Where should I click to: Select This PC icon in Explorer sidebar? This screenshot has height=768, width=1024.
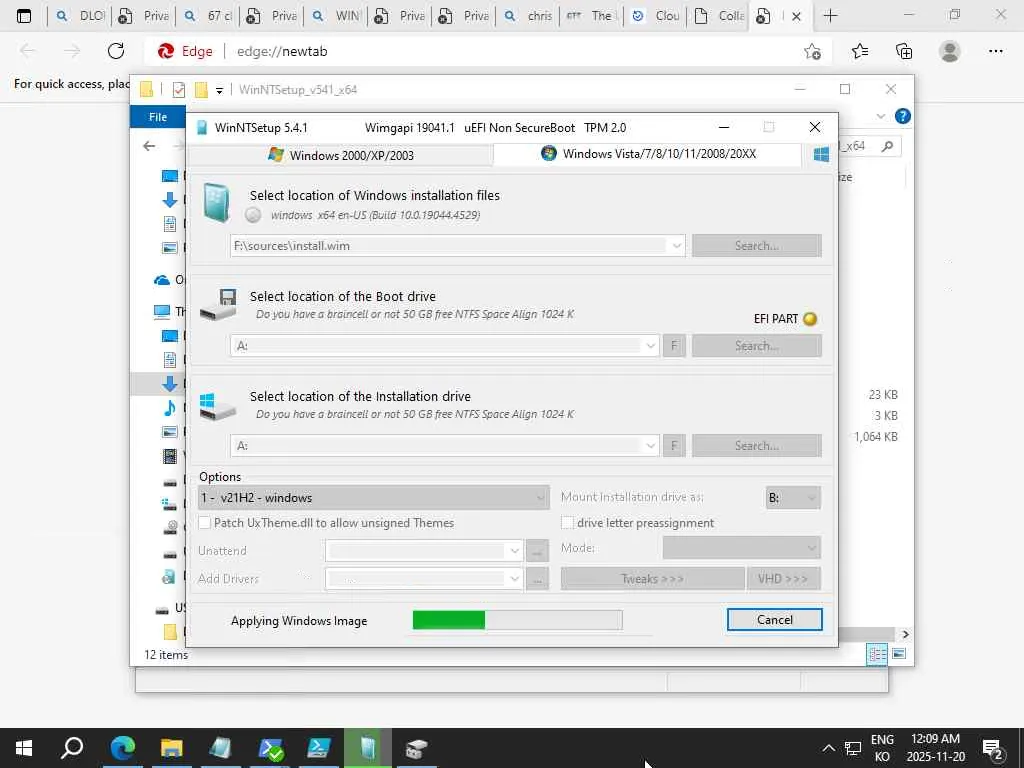(x=161, y=312)
